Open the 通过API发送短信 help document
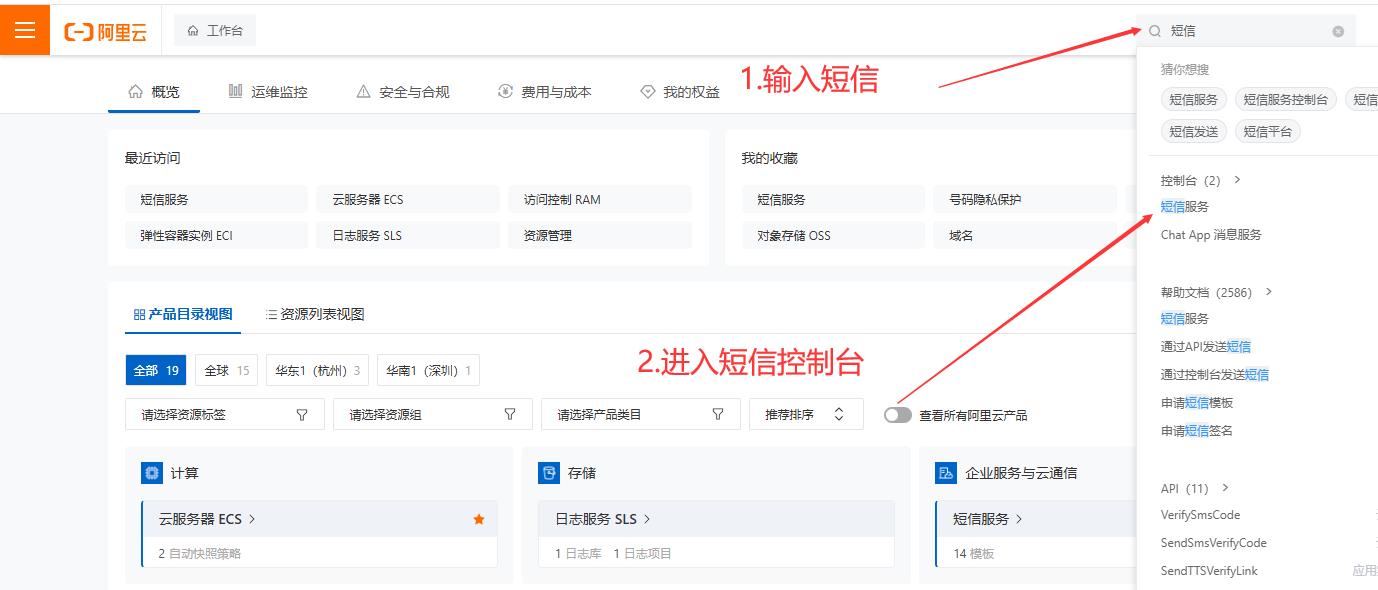The width and height of the screenshot is (1378, 590). [1206, 347]
